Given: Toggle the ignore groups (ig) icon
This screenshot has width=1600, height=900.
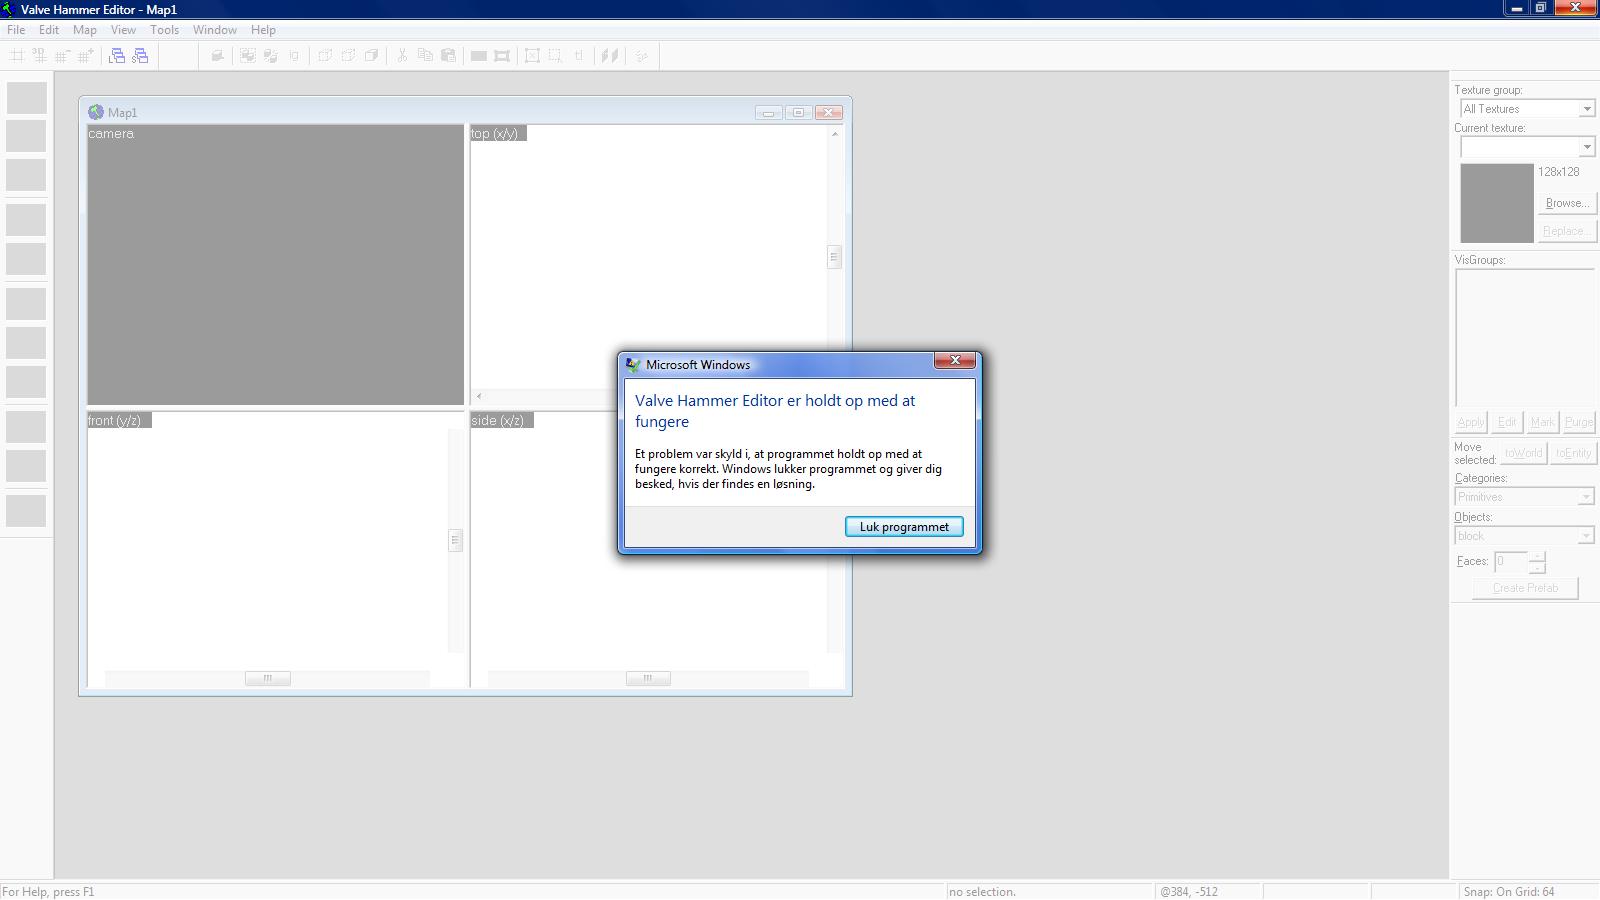Looking at the screenshot, I should pos(293,56).
